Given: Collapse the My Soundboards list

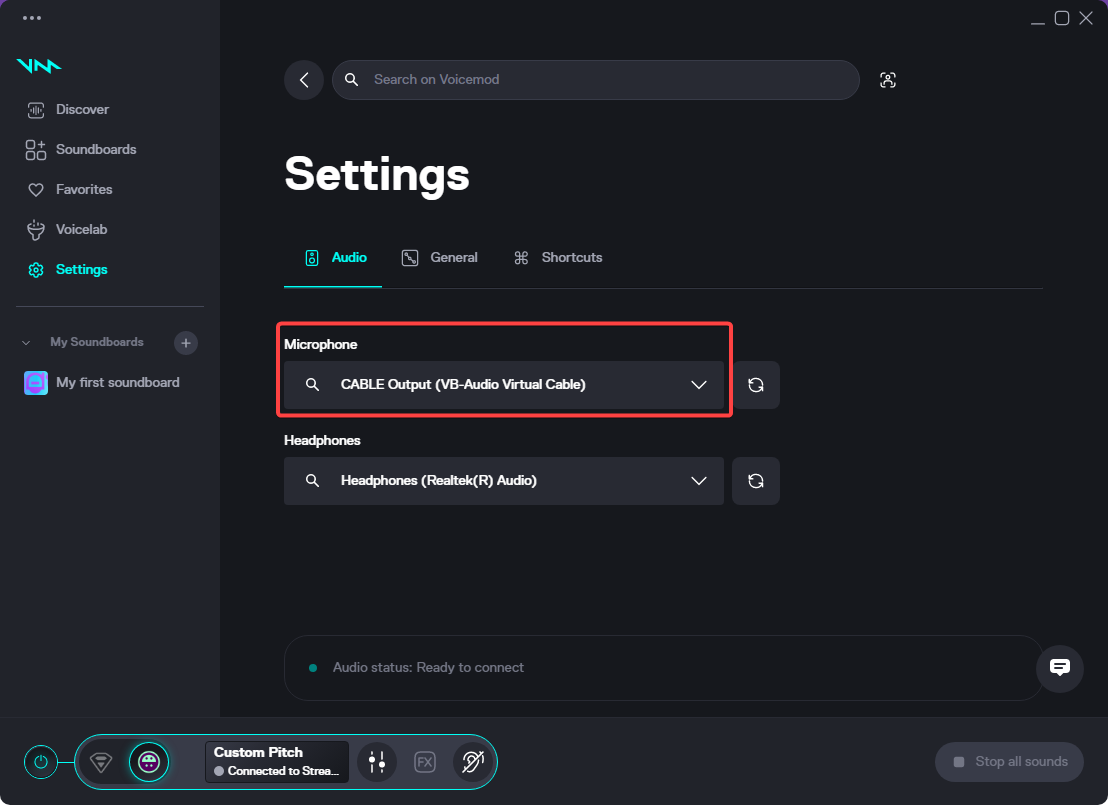Looking at the screenshot, I should tap(26, 343).
